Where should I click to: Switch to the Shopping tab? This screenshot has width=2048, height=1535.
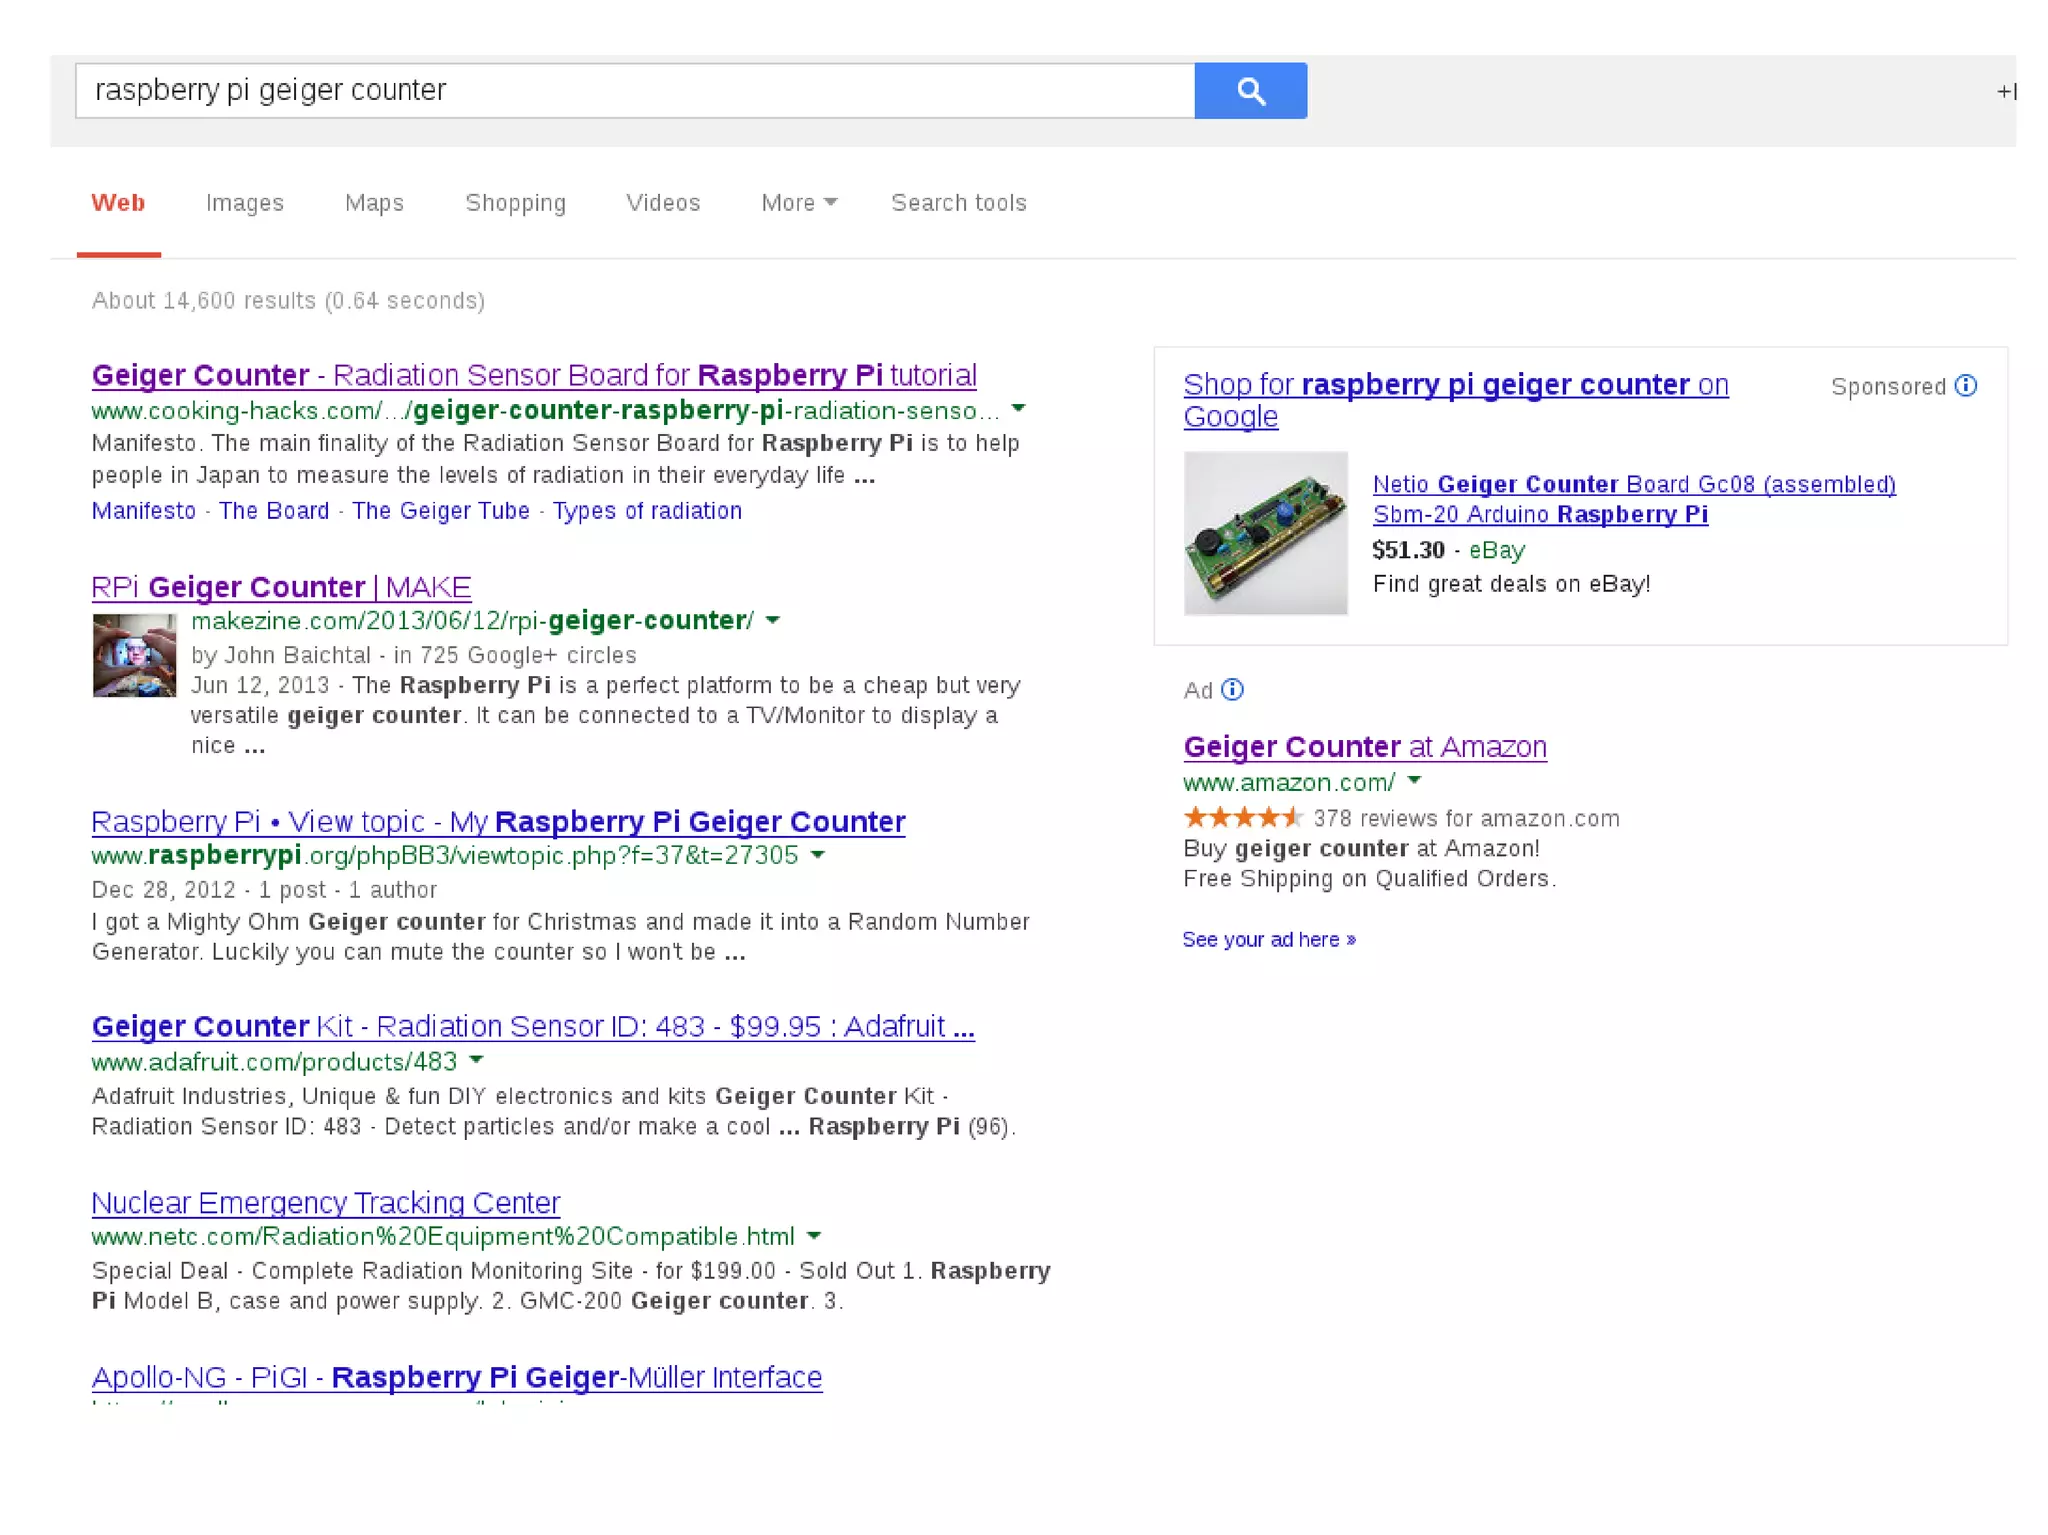[515, 203]
